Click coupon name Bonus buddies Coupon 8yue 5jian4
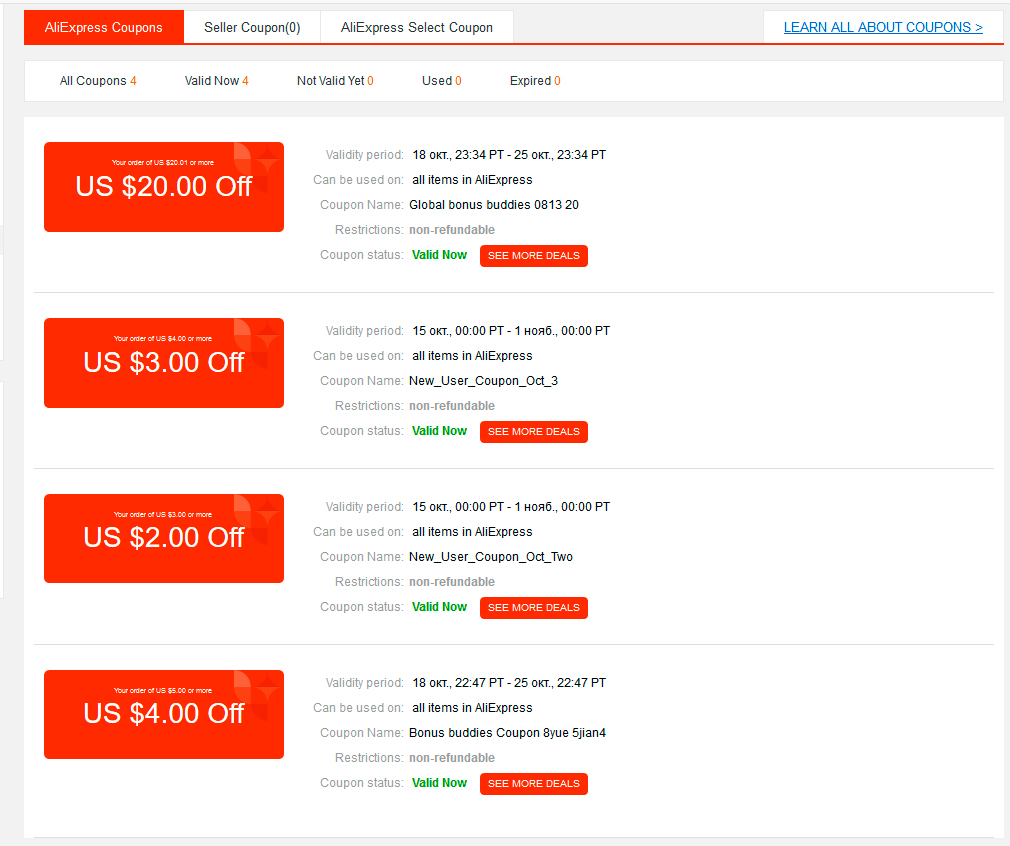 [508, 733]
